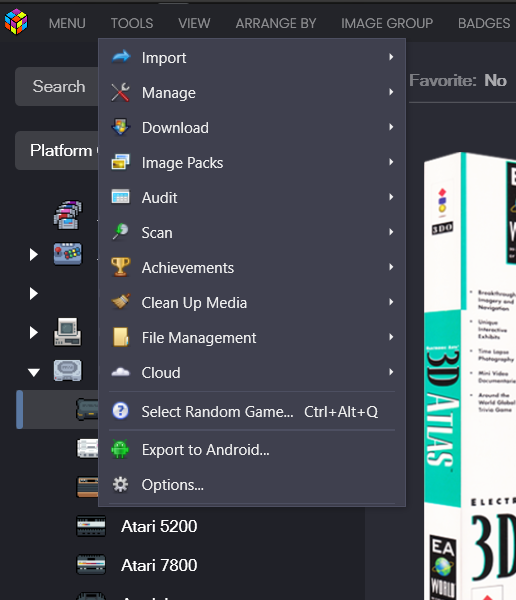
Task: Click the green Android robot icon
Action: tap(121, 449)
